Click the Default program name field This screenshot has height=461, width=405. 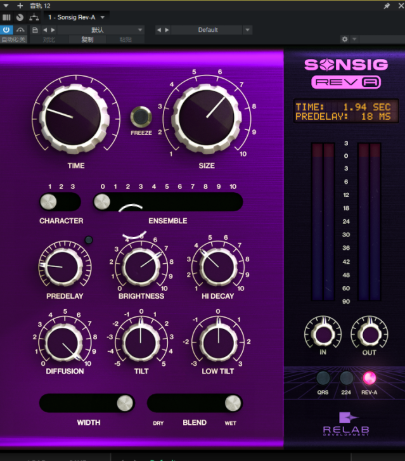pyautogui.click(x=207, y=30)
